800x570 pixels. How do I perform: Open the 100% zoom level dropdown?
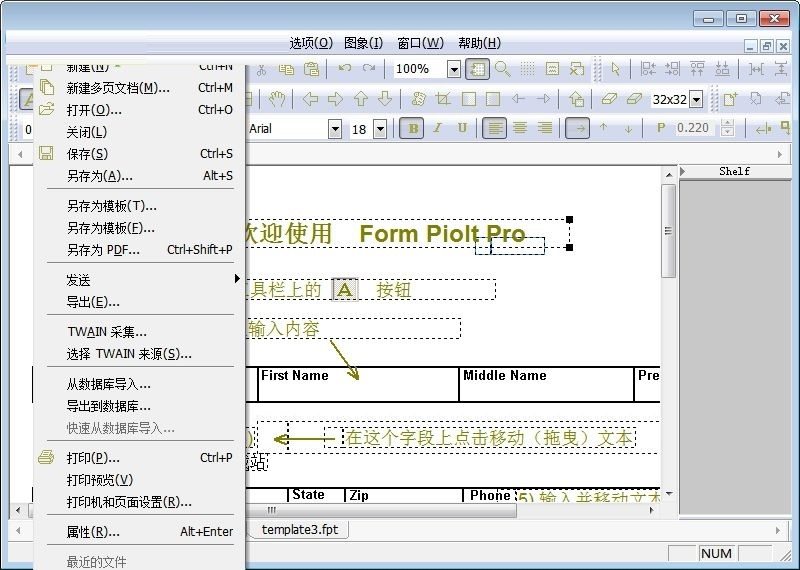coord(453,69)
